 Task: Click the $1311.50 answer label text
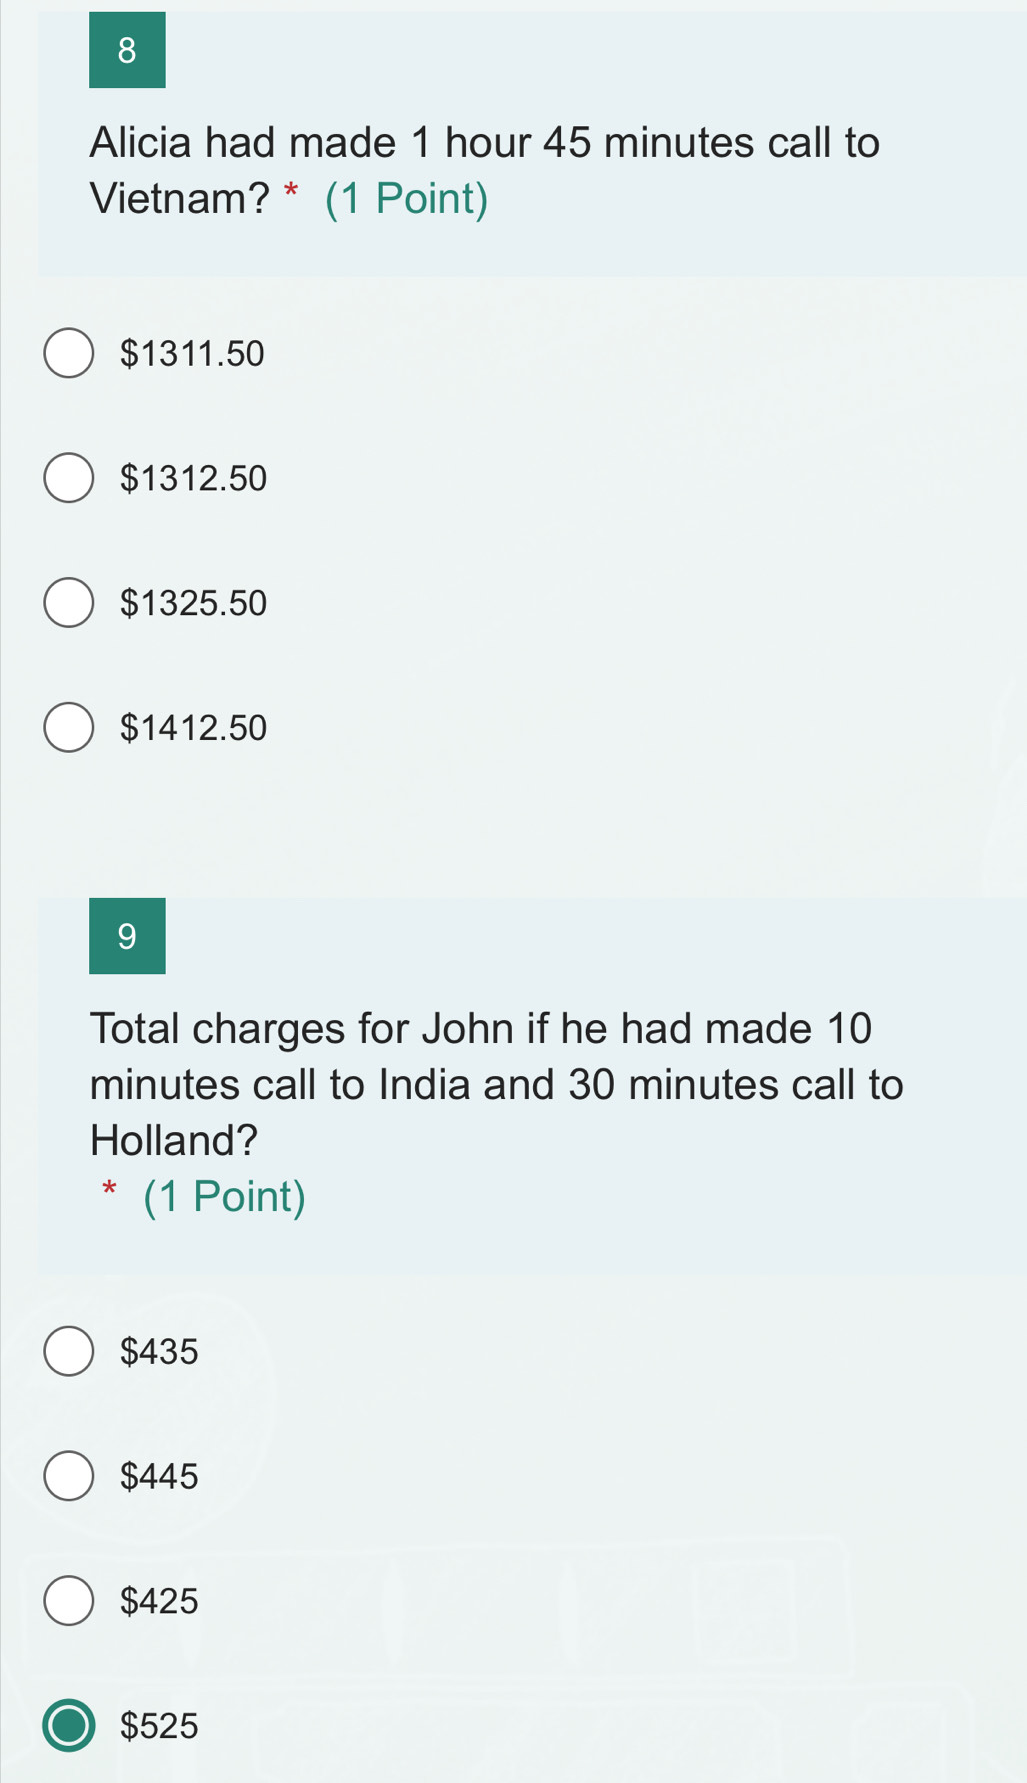coord(192,352)
